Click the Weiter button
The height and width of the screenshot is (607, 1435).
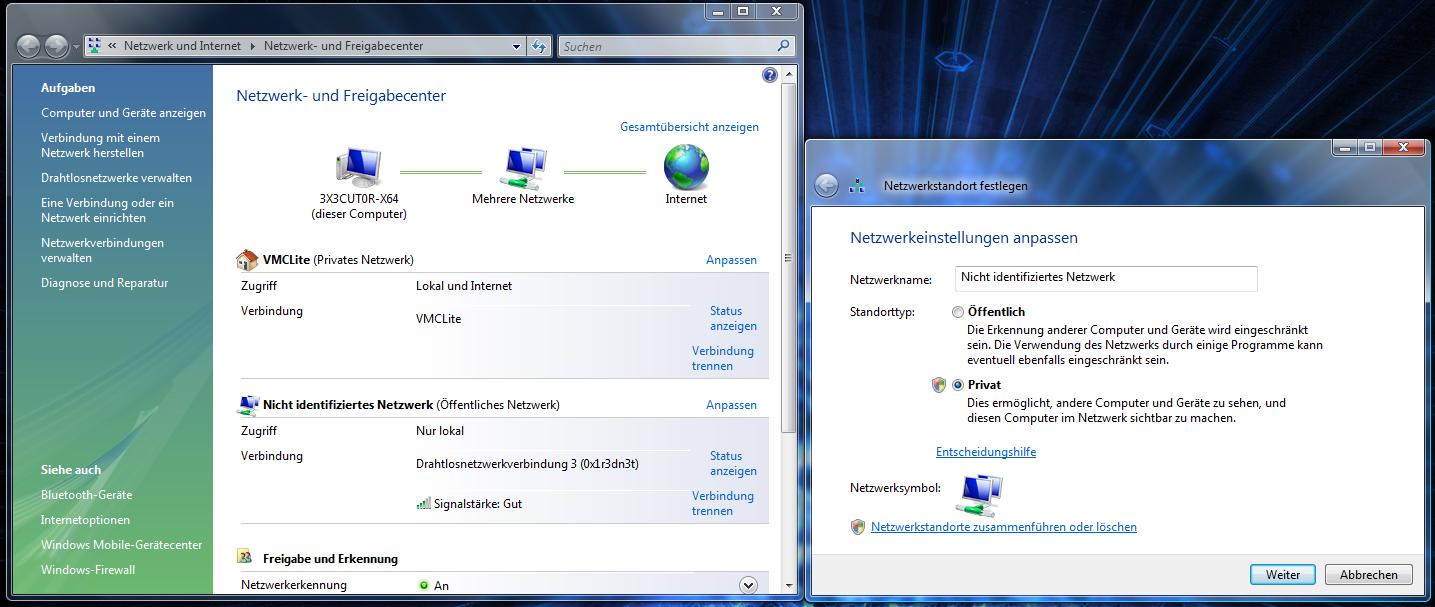[x=1283, y=575]
